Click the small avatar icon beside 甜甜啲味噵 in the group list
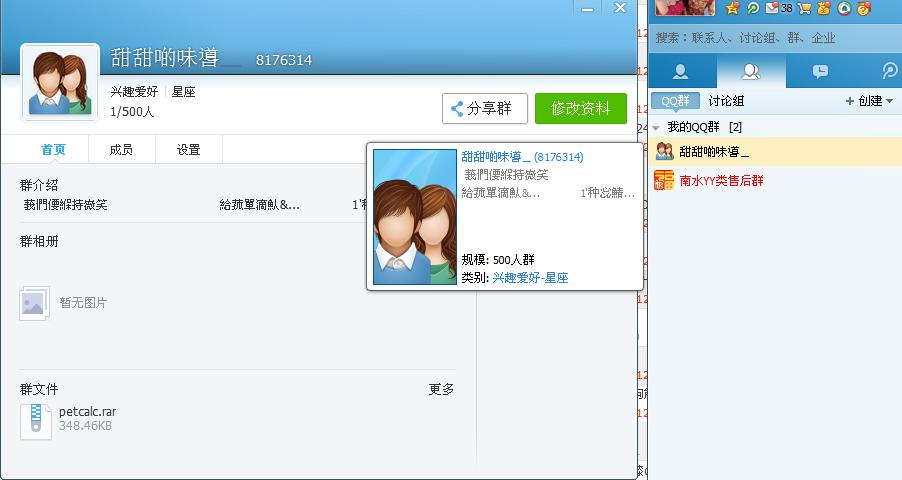The width and height of the screenshot is (902, 480). (664, 151)
